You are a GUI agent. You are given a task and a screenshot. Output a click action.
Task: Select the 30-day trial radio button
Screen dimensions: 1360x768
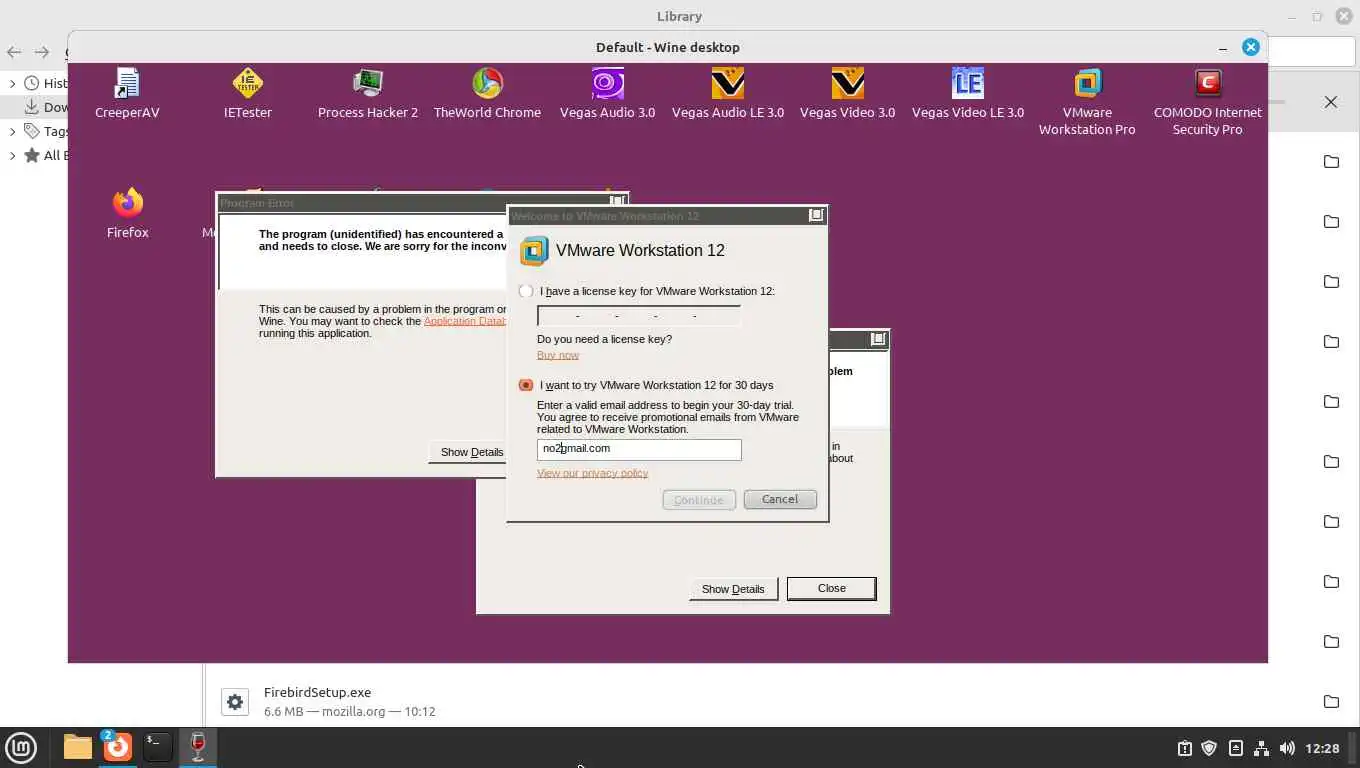(x=526, y=385)
